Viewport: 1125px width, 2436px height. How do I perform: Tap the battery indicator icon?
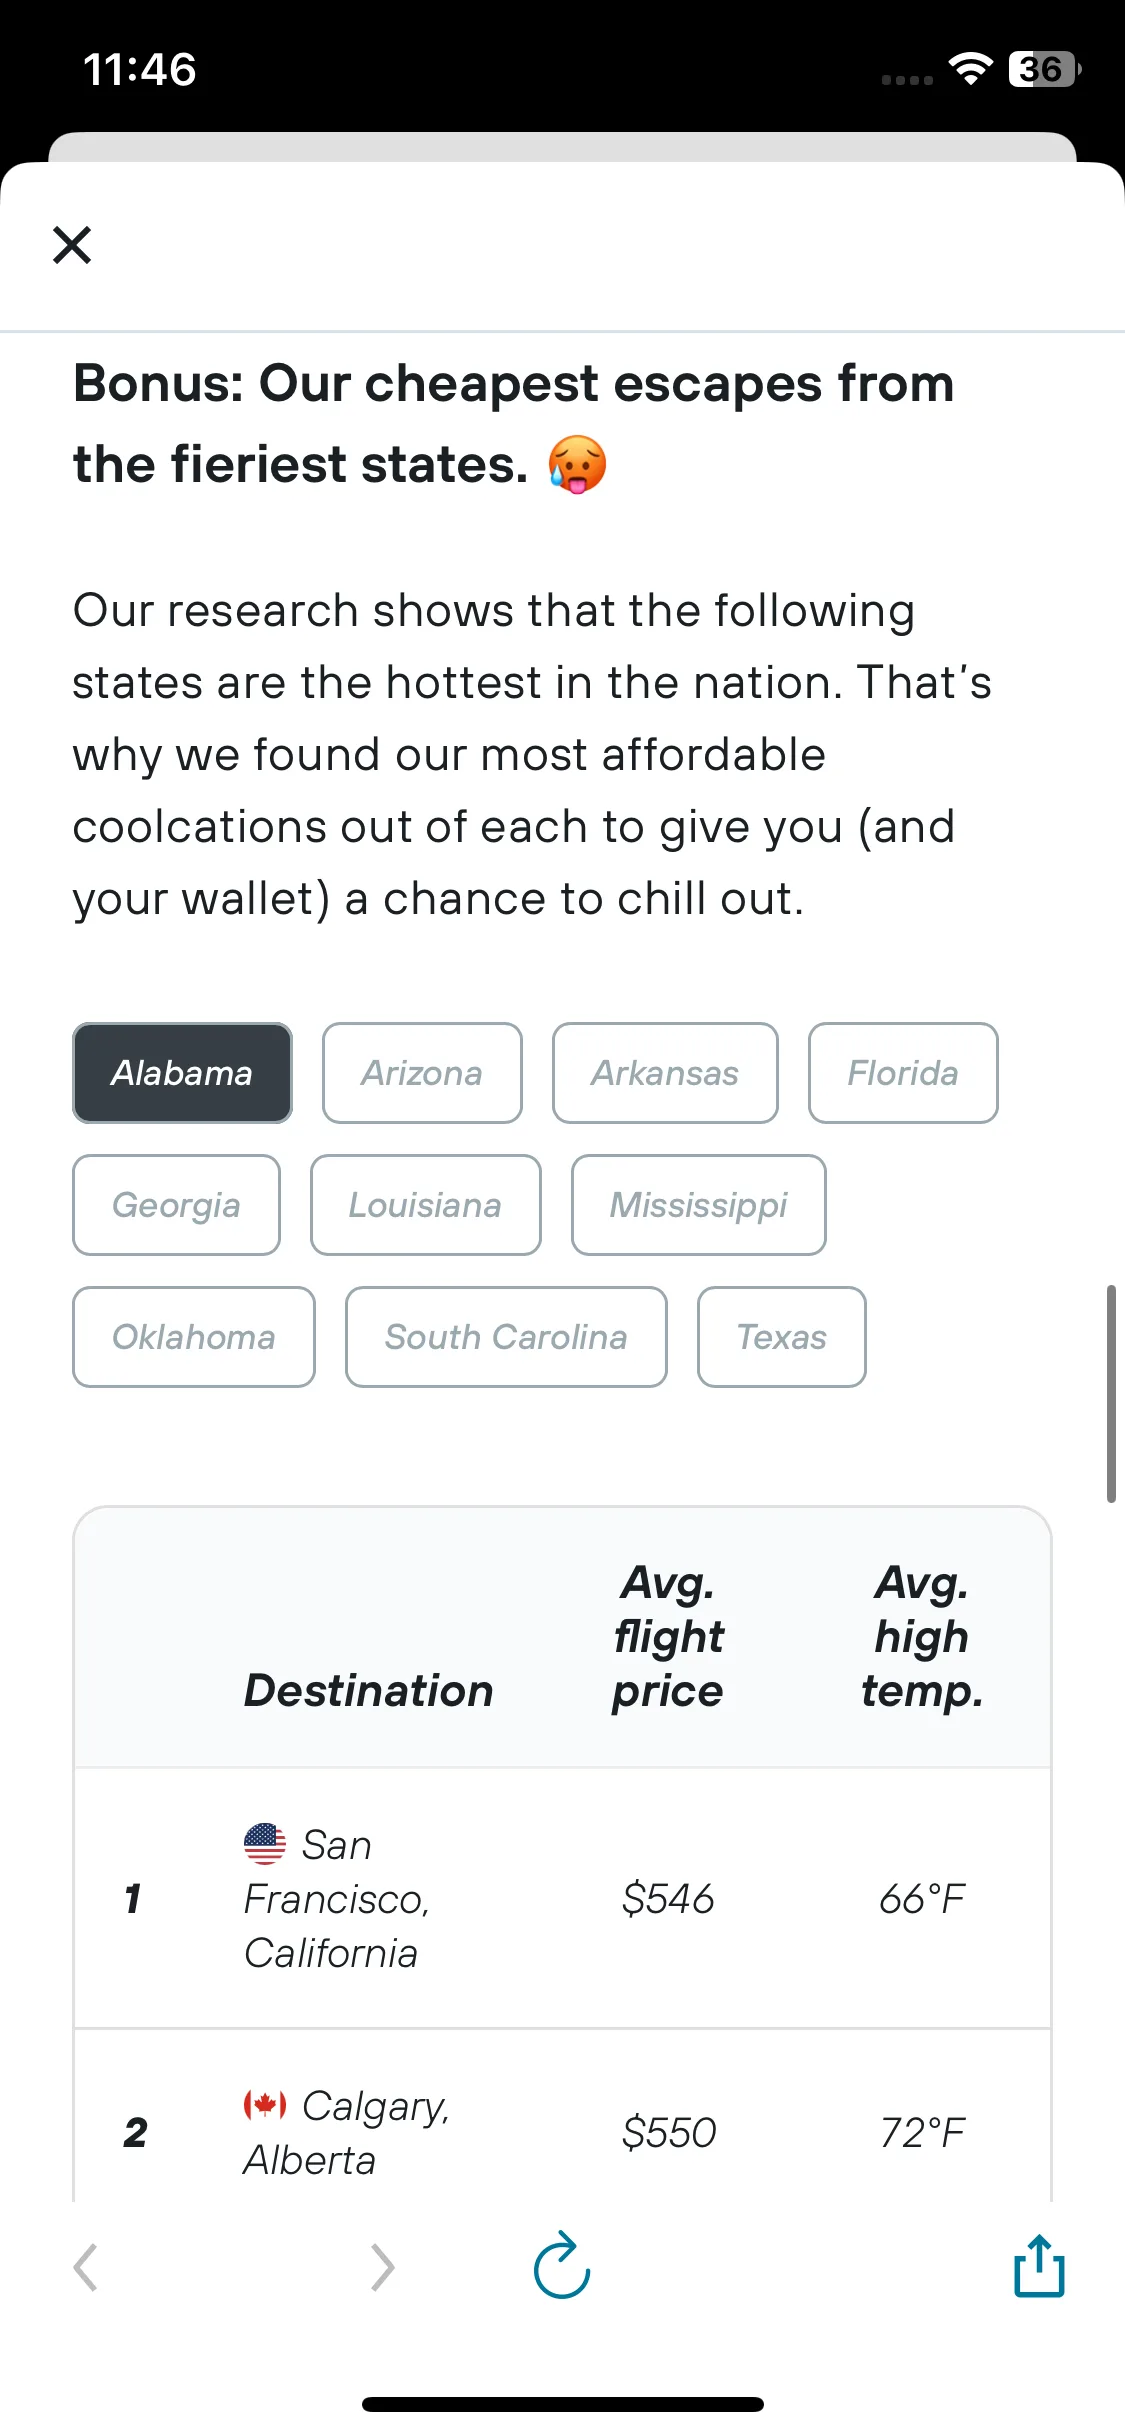pyautogui.click(x=1045, y=69)
